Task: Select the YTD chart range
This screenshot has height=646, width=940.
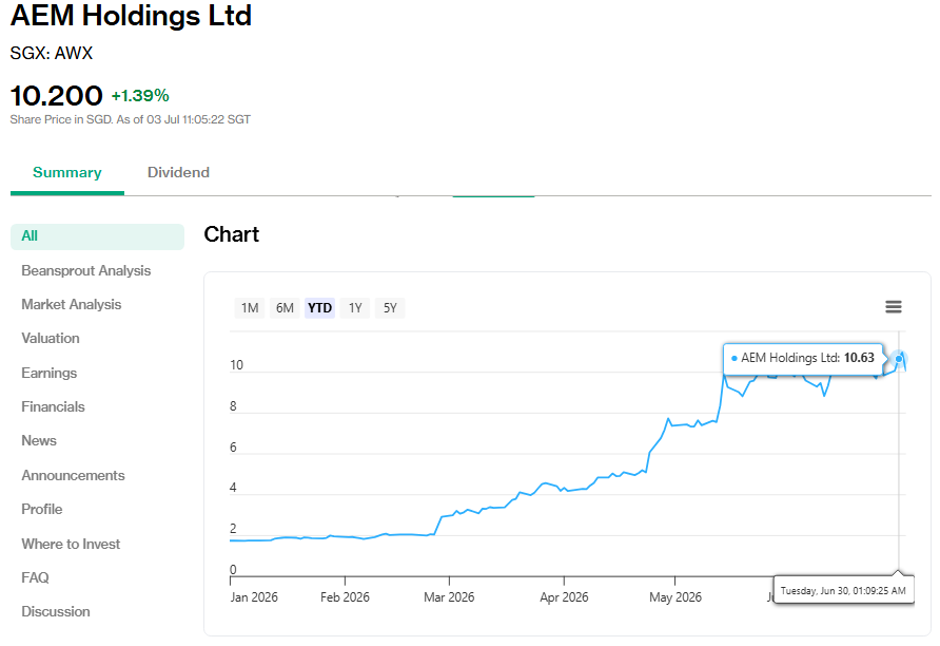Action: (320, 308)
